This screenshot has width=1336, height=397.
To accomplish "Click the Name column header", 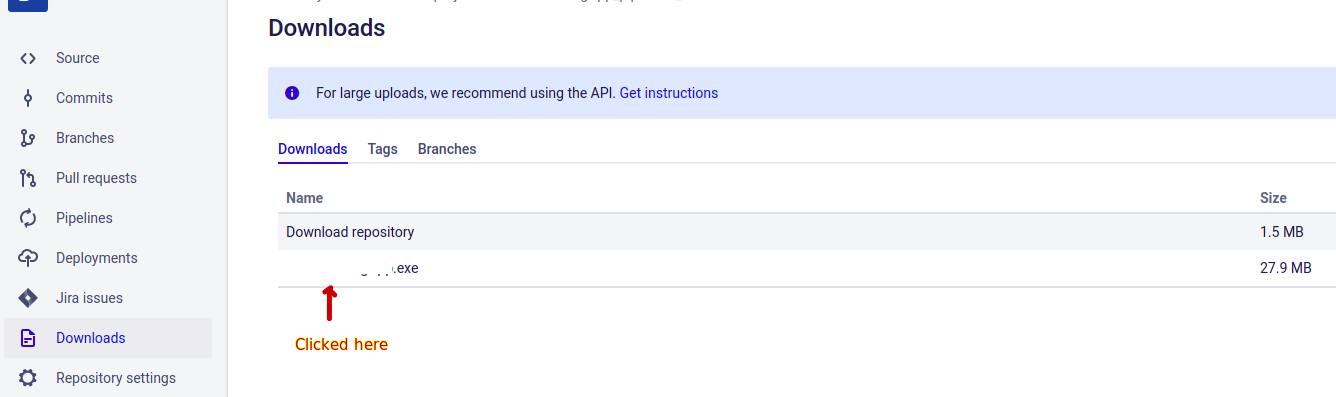I will click(x=304, y=198).
